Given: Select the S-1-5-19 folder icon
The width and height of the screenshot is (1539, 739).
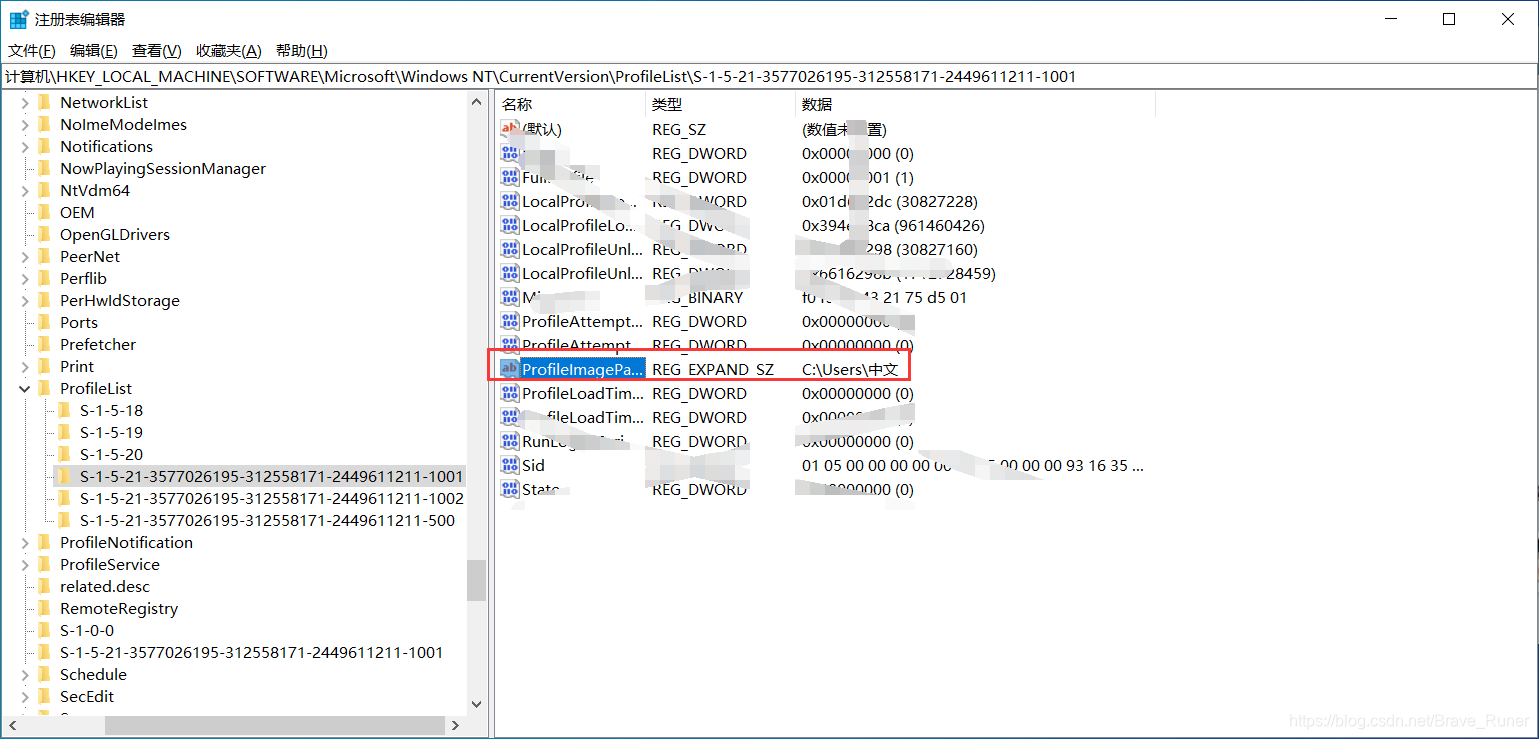Looking at the screenshot, I should 64,432.
